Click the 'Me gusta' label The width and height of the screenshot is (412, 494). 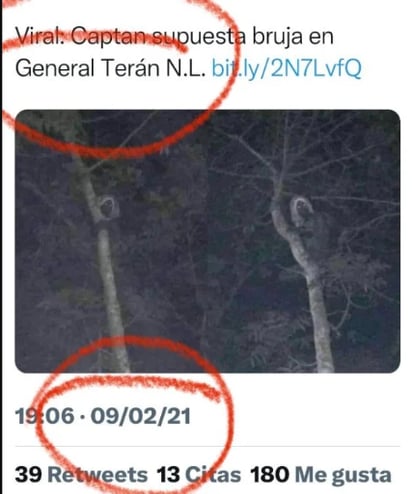click(343, 475)
